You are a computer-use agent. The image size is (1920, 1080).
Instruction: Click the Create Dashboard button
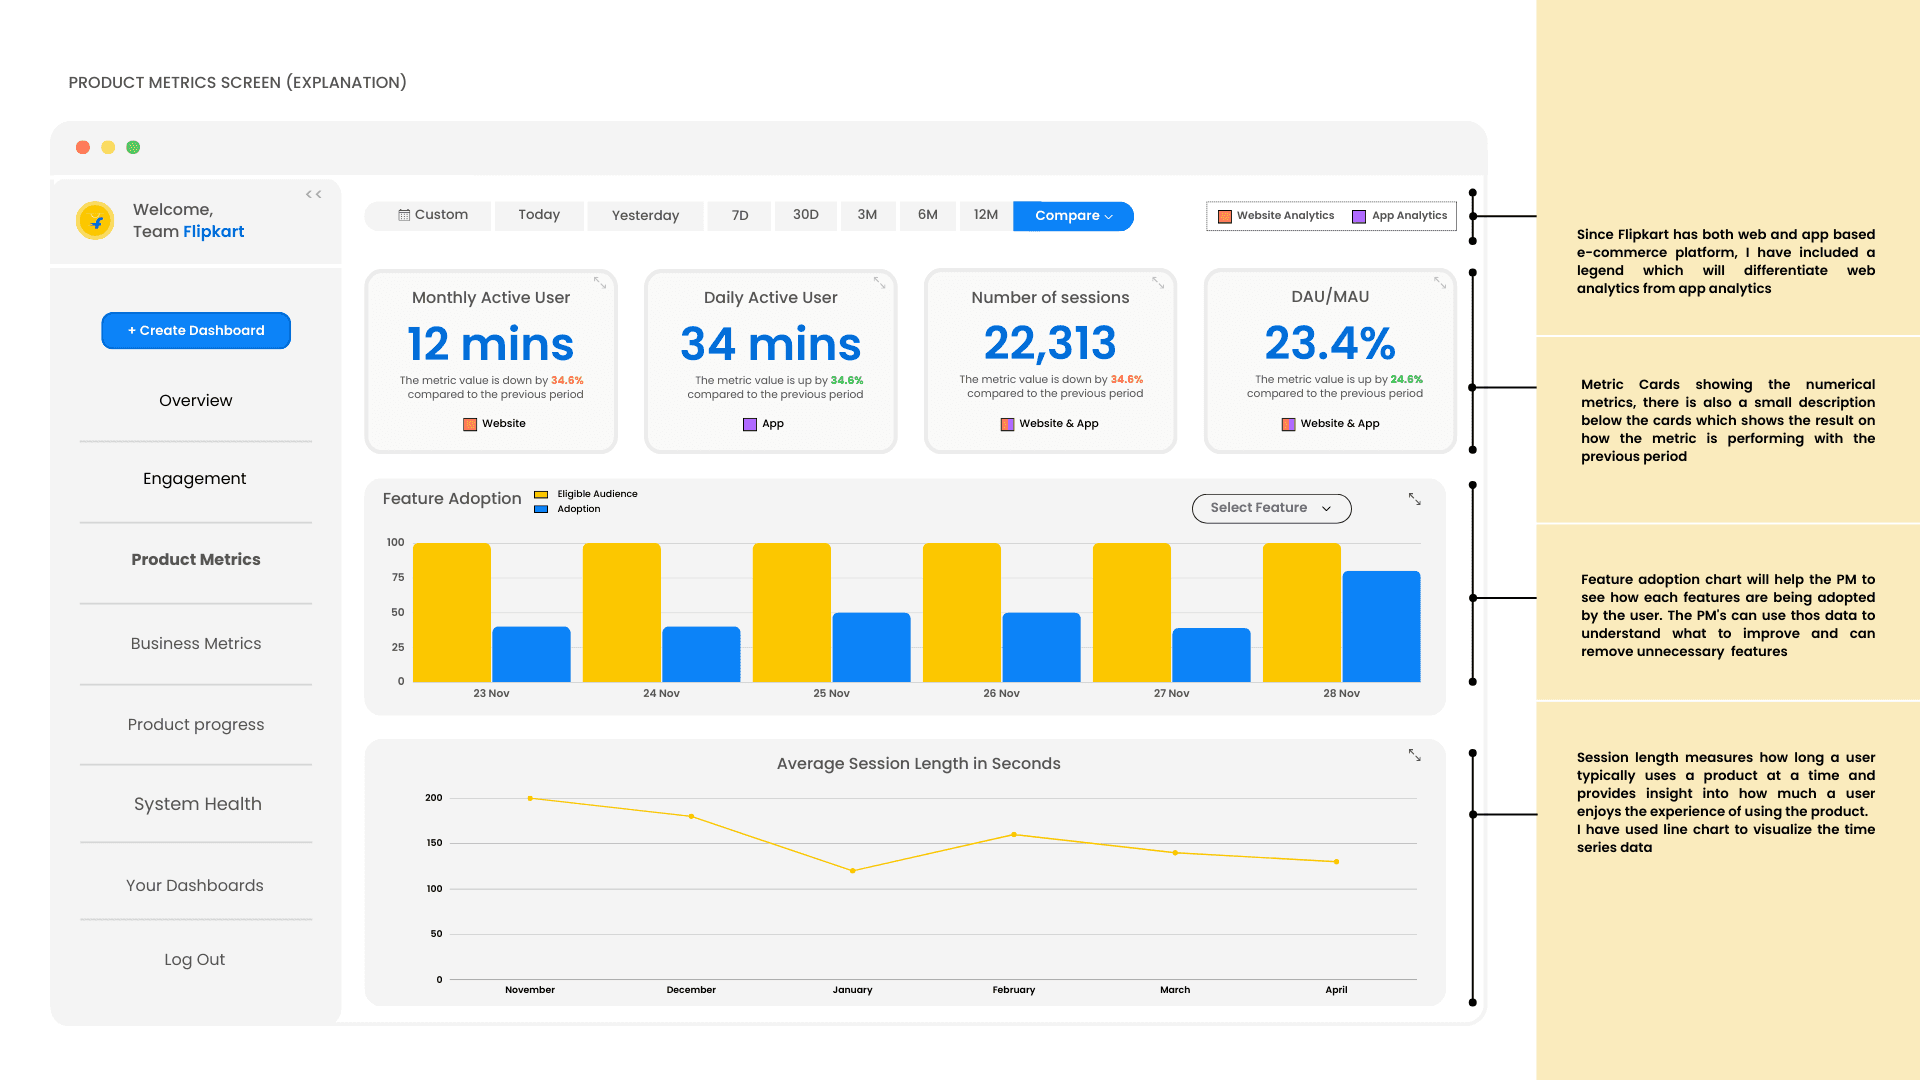[x=196, y=331]
